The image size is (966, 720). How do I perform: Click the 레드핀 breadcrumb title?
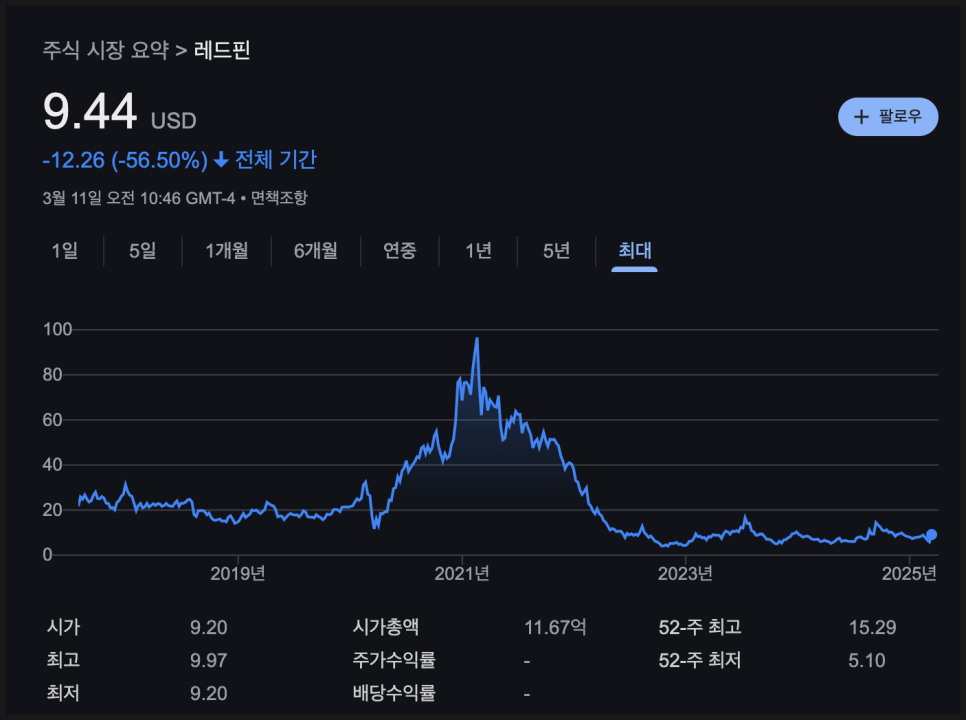click(222, 50)
